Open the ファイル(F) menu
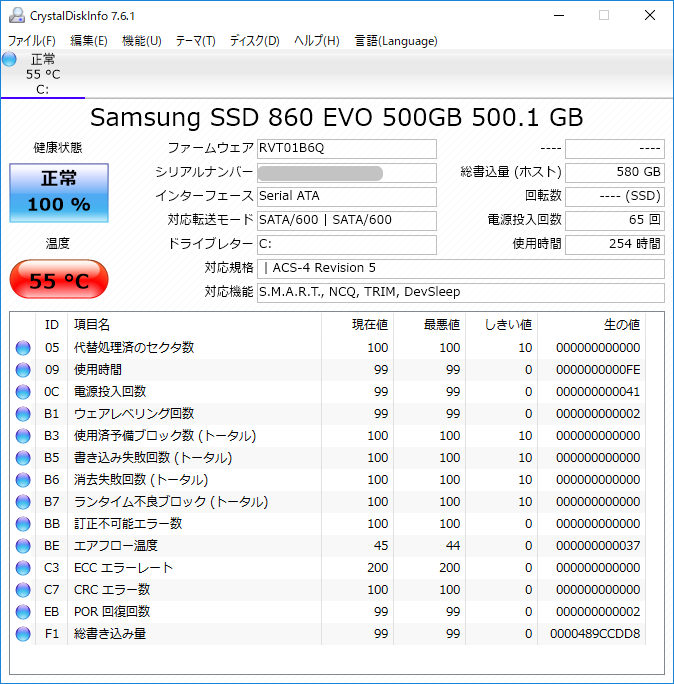 32,41
